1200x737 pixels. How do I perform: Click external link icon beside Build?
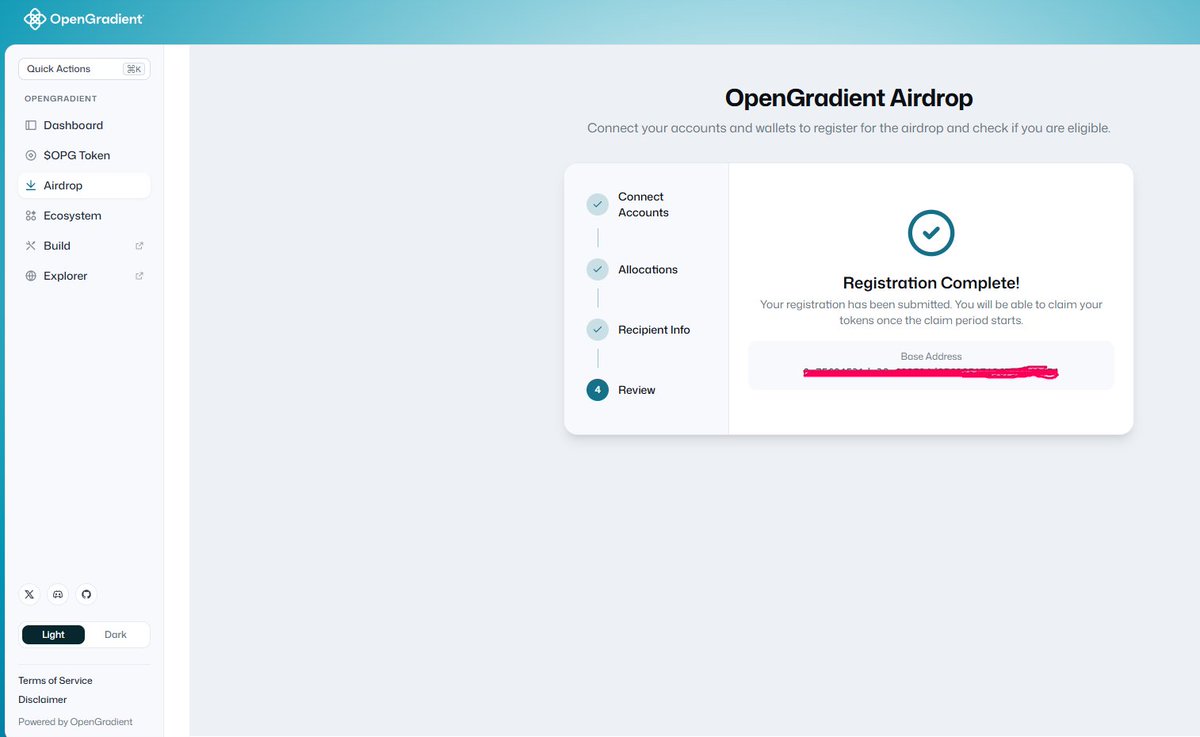(139, 245)
